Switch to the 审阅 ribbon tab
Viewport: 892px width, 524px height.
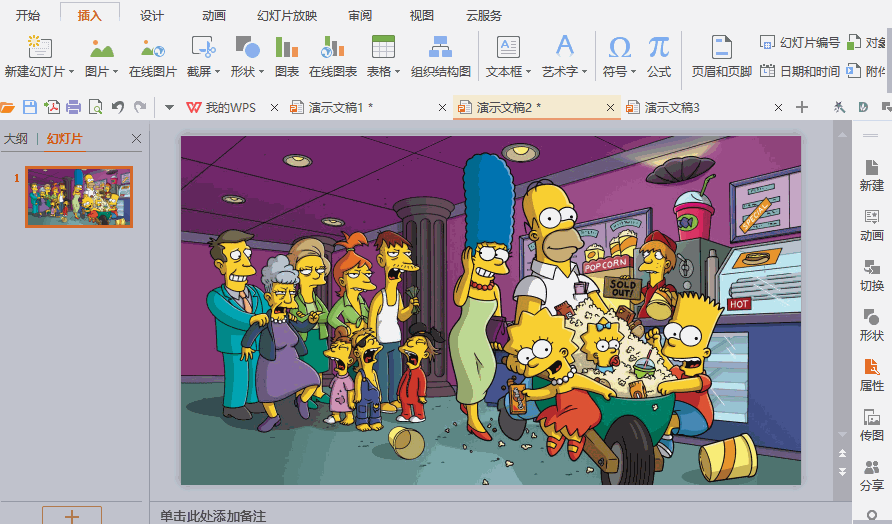(x=360, y=15)
